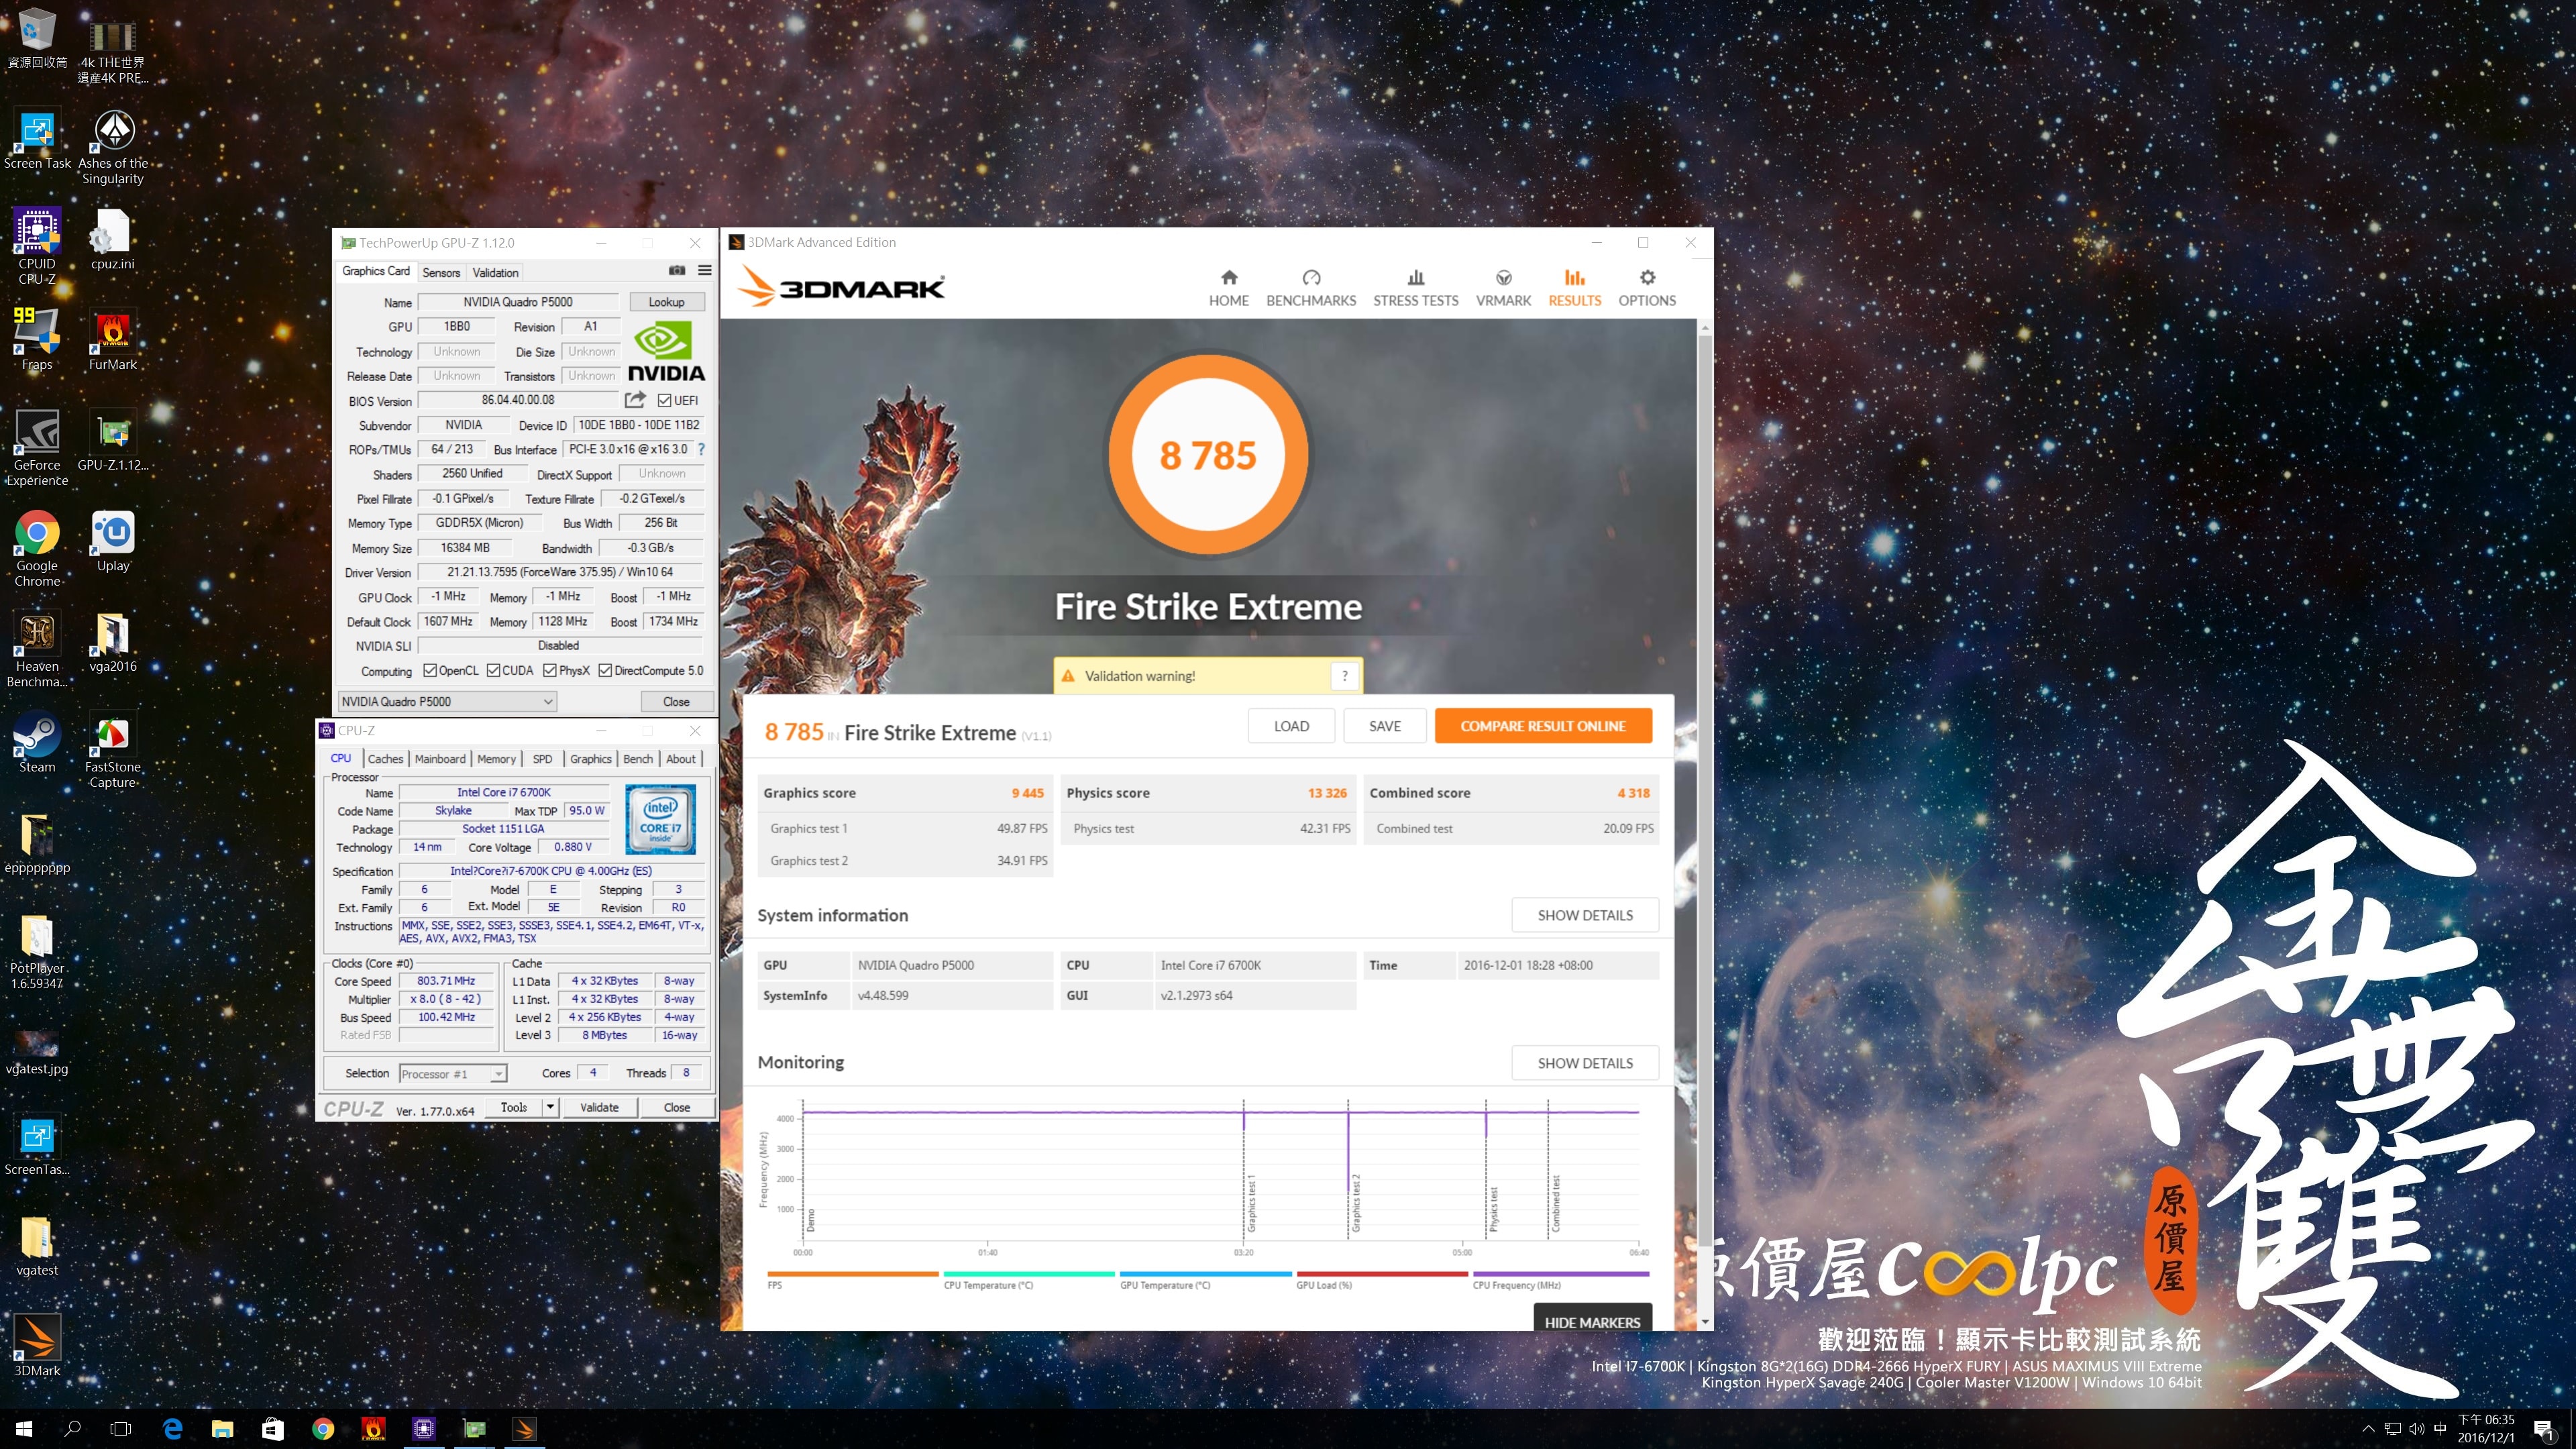Click GPU-Z Lookup button
The width and height of the screenshot is (2576, 1449).
[x=666, y=302]
